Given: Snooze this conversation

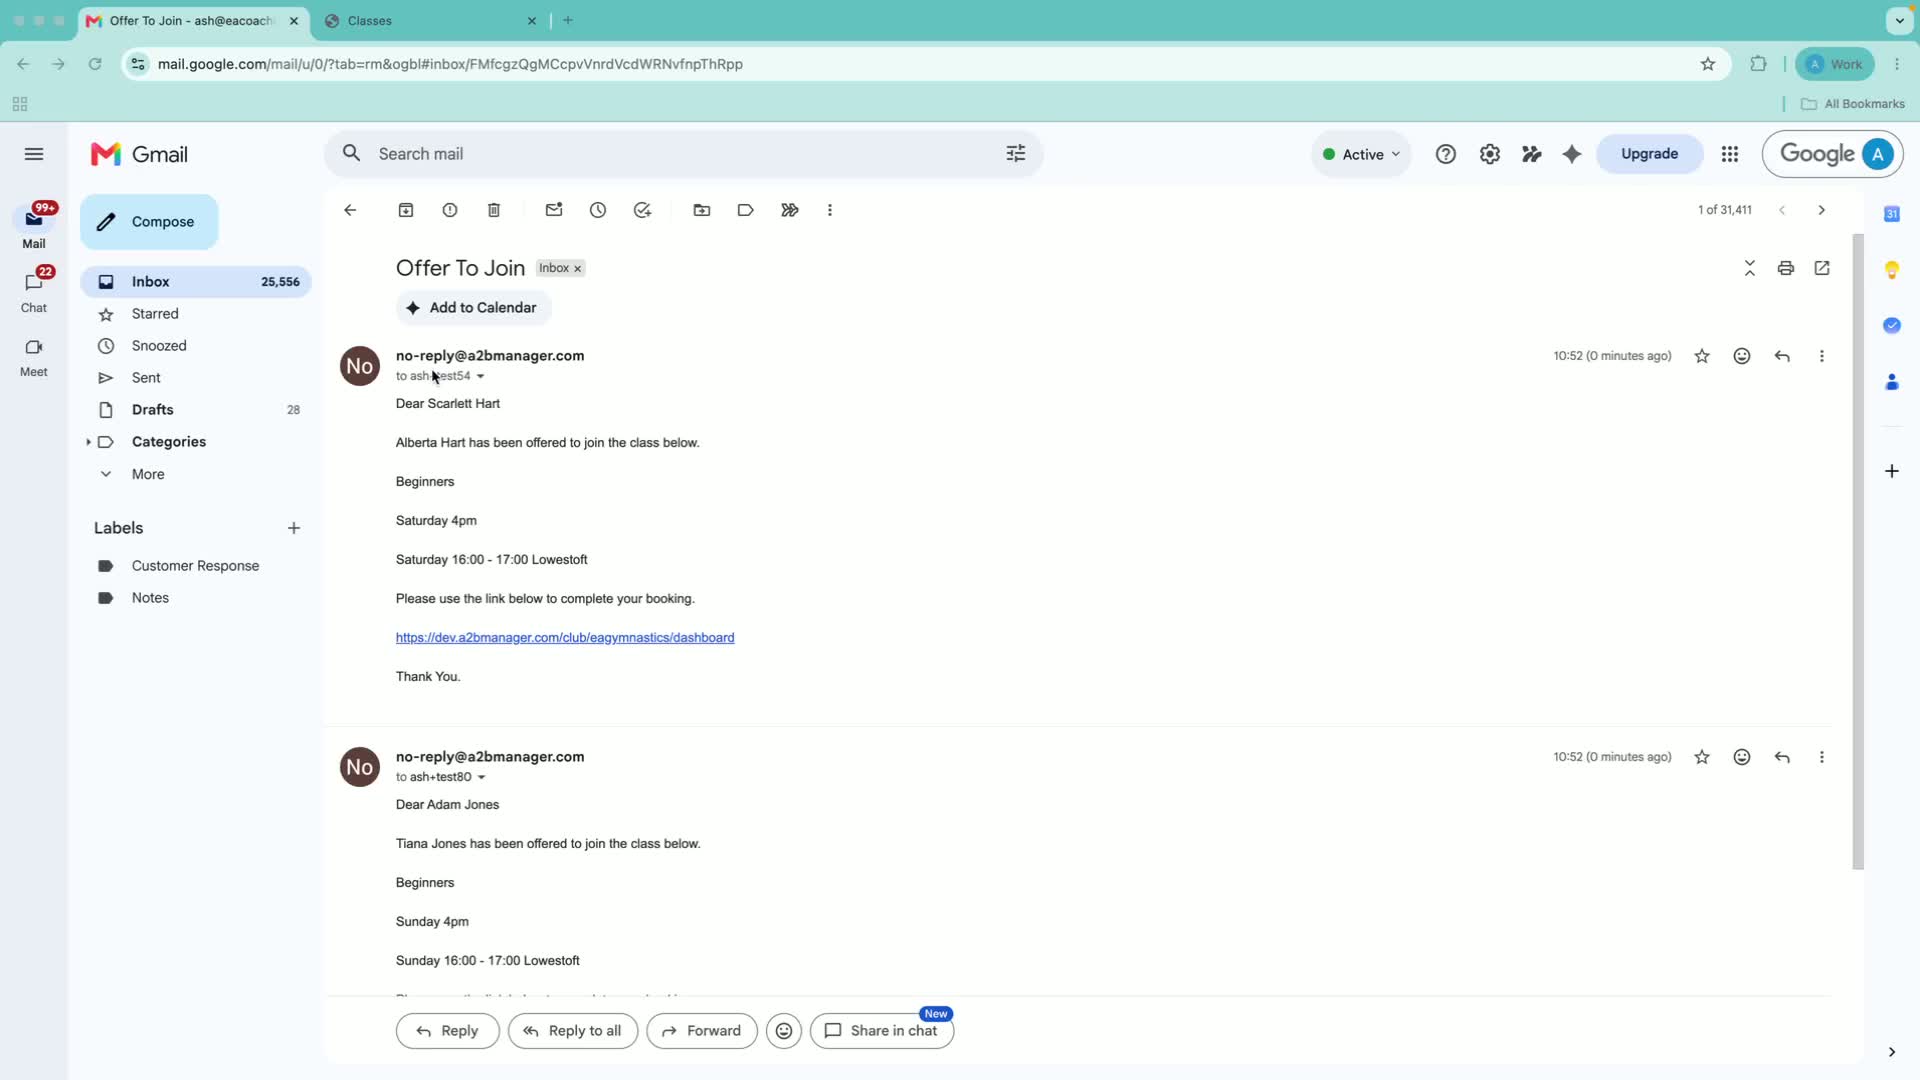Looking at the screenshot, I should tap(598, 210).
